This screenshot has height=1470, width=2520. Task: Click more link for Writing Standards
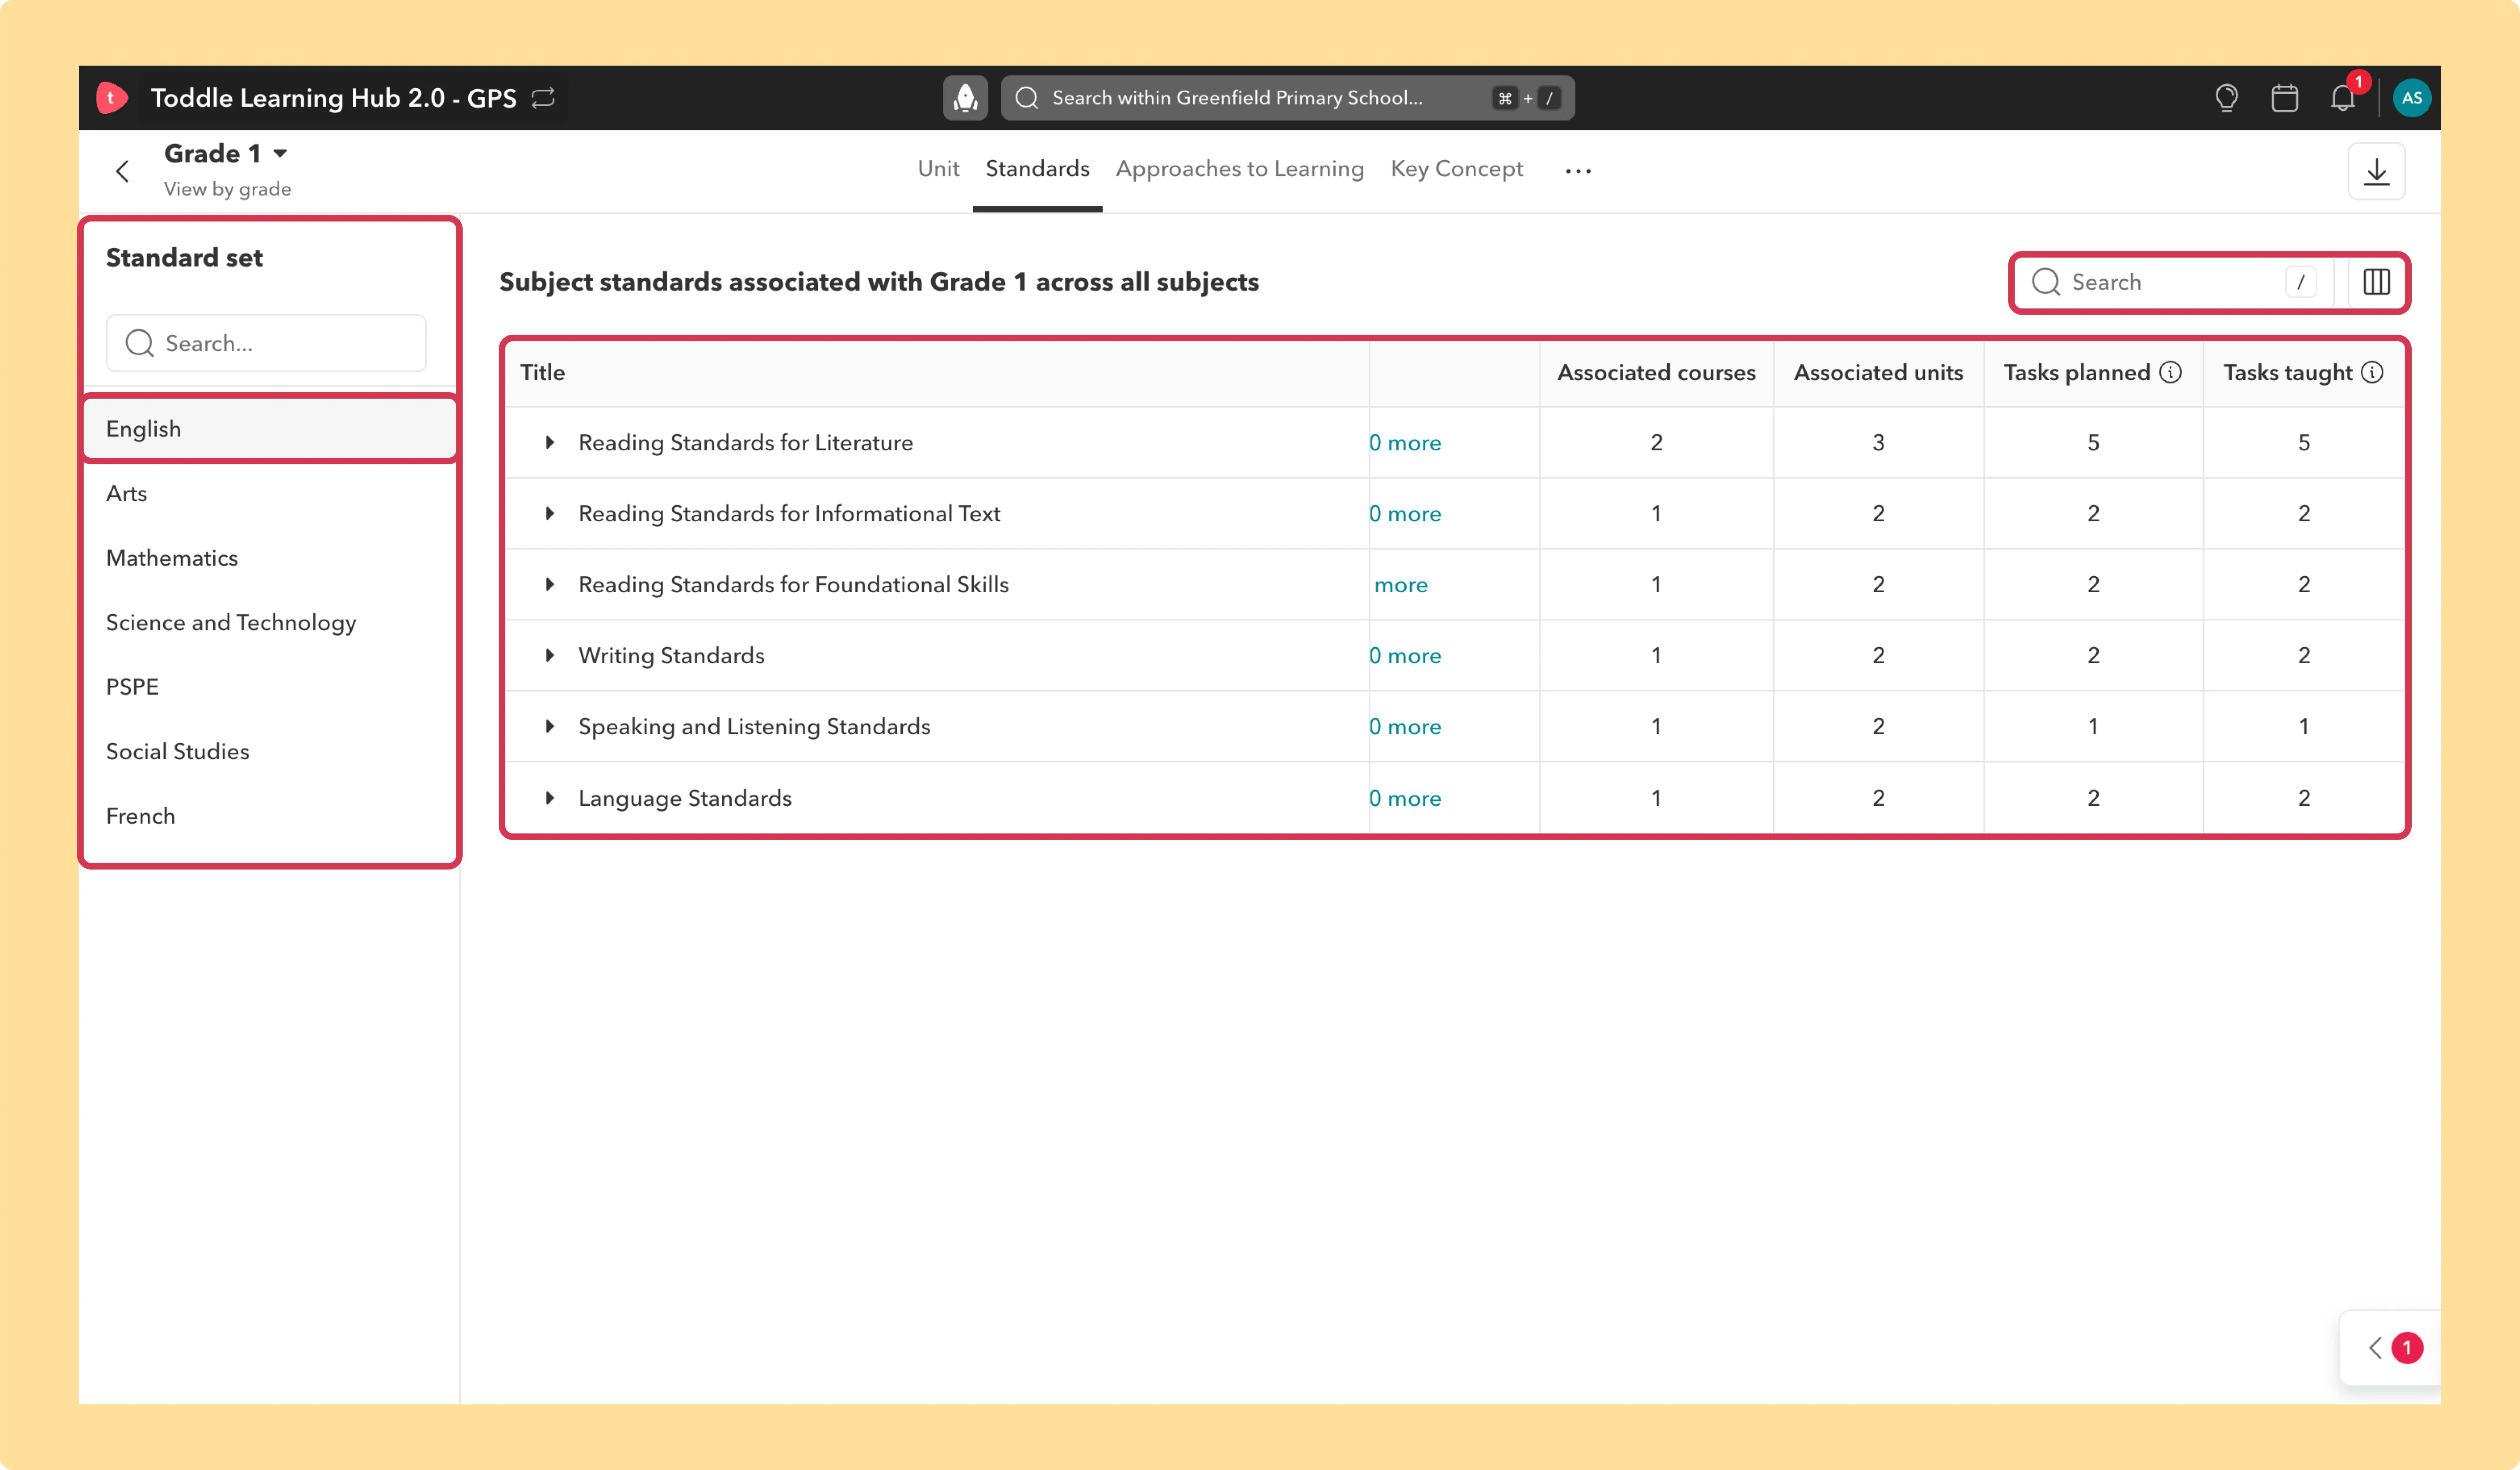coord(1405,656)
